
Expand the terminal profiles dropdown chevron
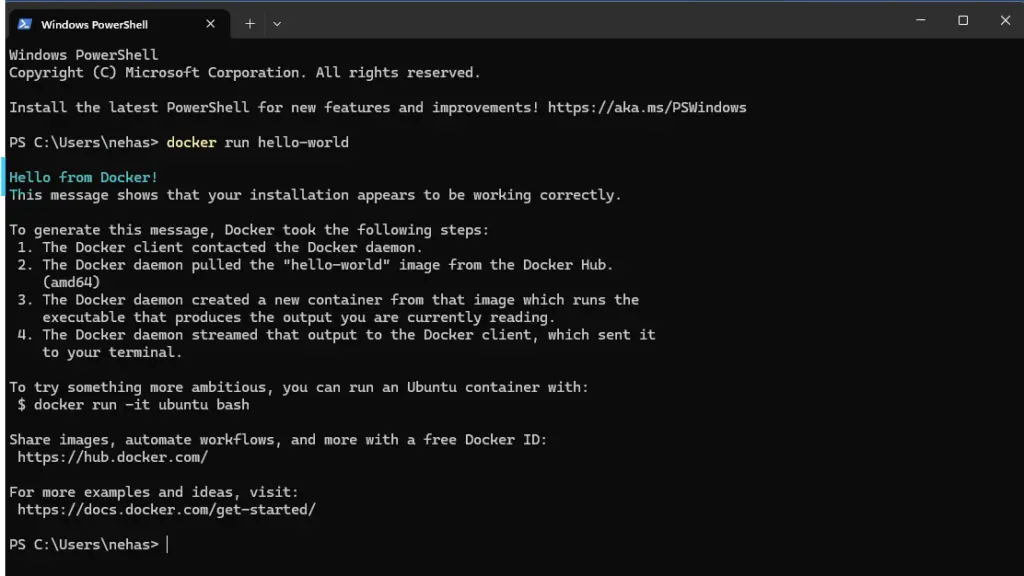point(277,24)
